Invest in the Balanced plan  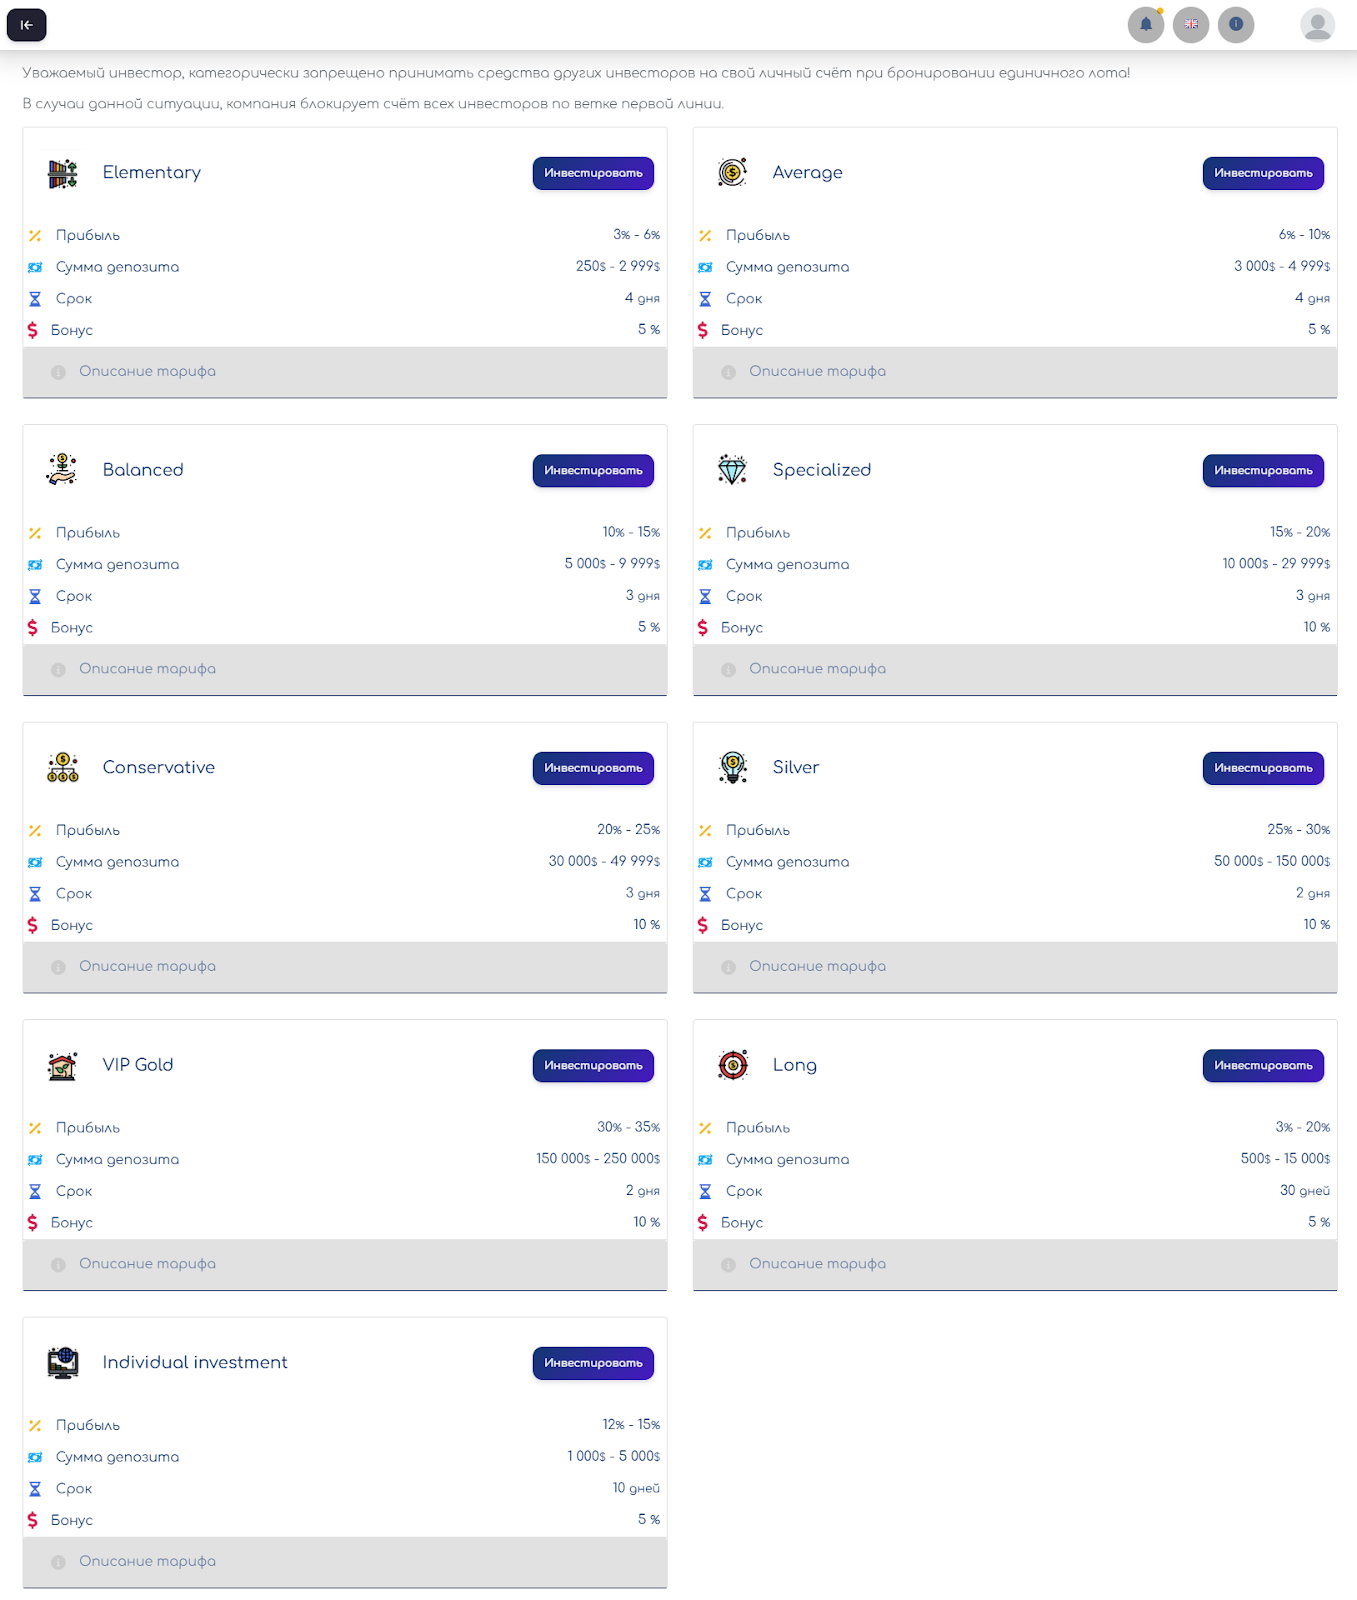tap(593, 471)
